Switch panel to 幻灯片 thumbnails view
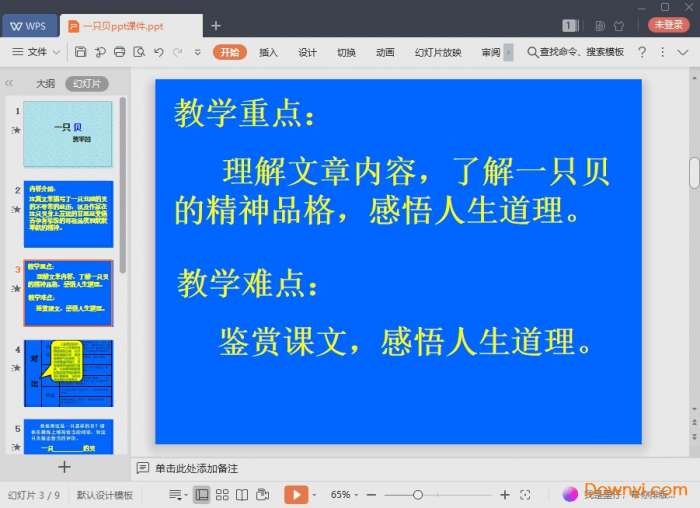700x508 pixels. point(87,83)
